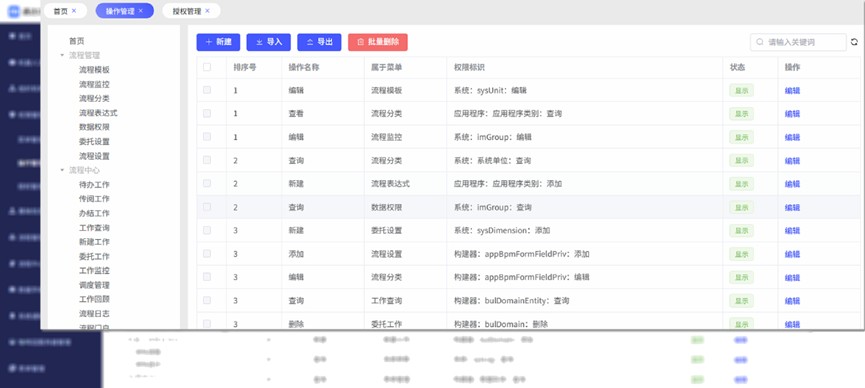Viewport: 865px width, 388px height.
Task: Open 委托工作 in the left tree
Action: (94, 256)
